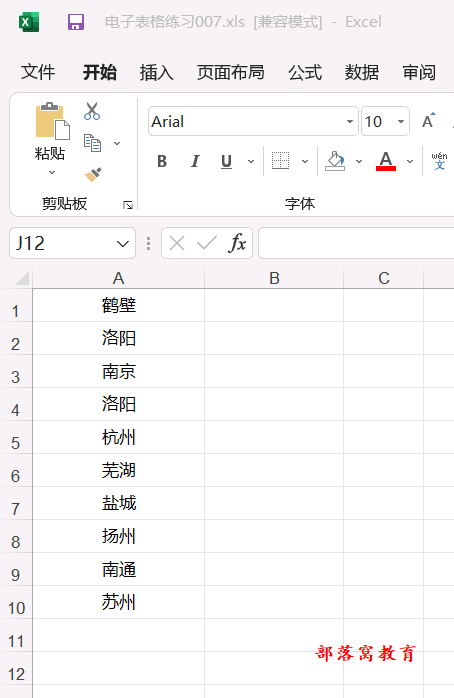Save the workbook with the floppy icon
Screen dimensions: 454x698
[x=76, y=22]
